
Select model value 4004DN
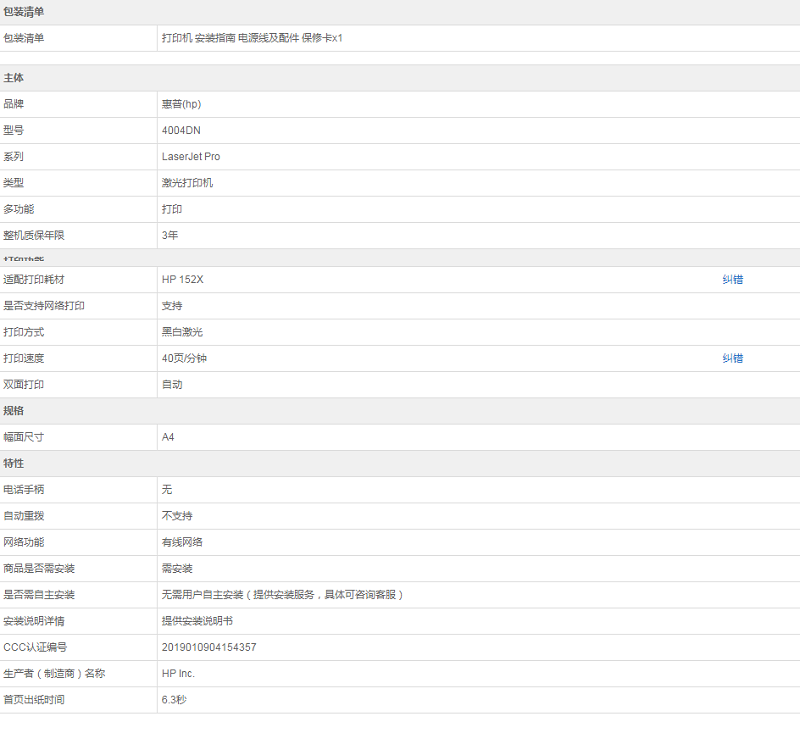[181, 130]
